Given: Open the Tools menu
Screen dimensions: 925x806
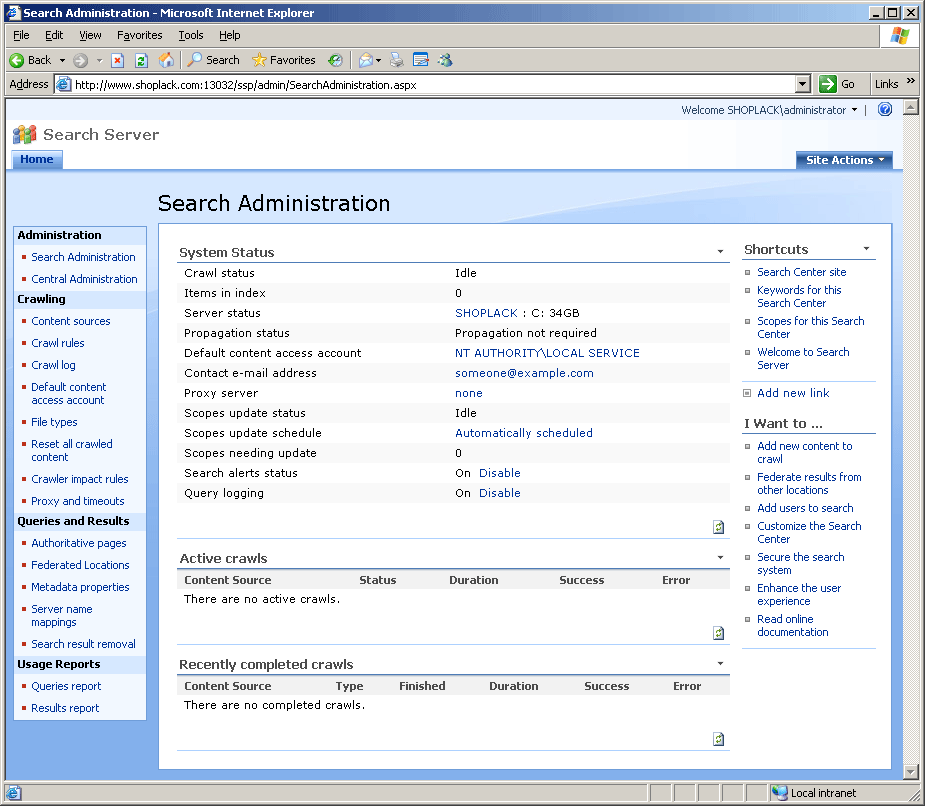Looking at the screenshot, I should click(191, 35).
